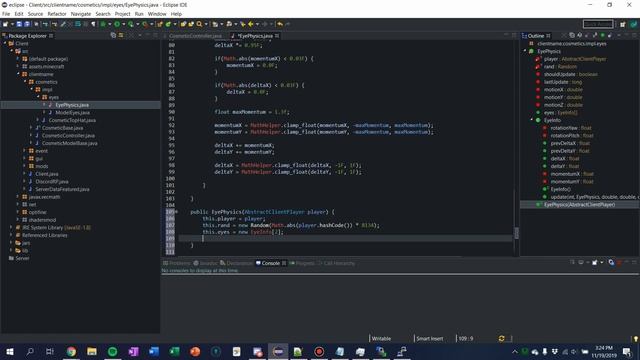Open Google Chrome from the taskbar
The image size is (640, 360).
point(71,351)
